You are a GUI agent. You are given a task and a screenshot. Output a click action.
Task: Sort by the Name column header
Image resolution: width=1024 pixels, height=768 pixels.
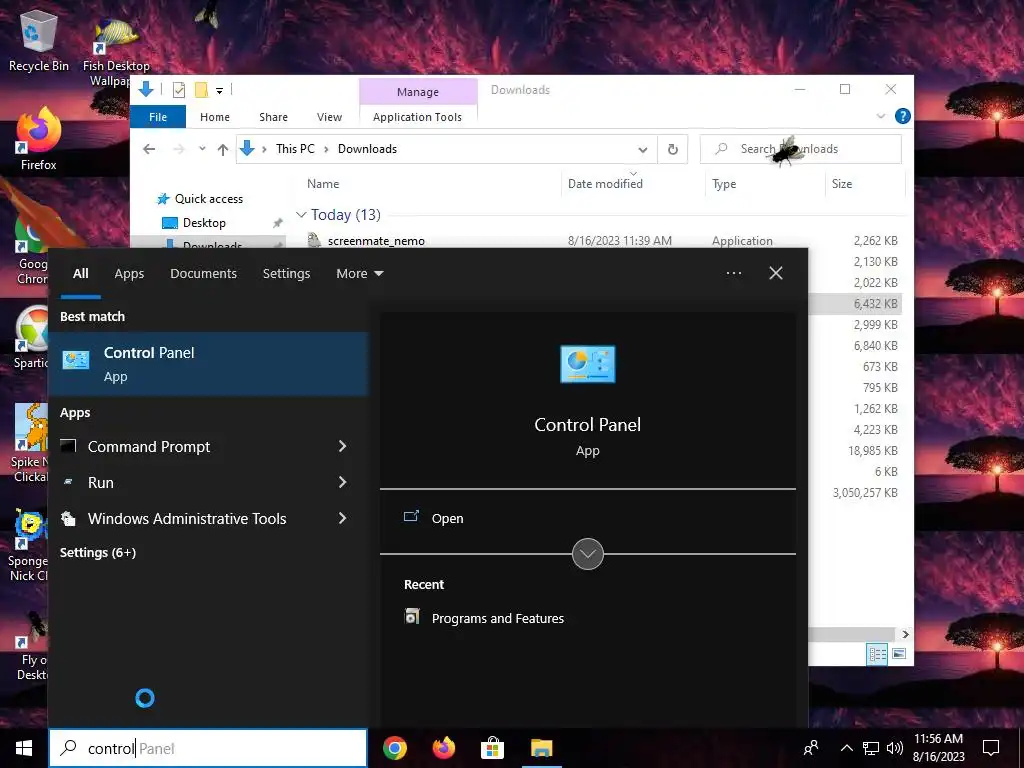(x=323, y=184)
